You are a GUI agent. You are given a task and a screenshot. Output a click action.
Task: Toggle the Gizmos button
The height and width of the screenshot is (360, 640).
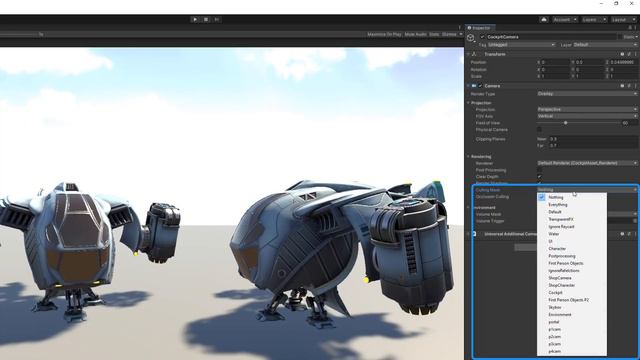[449, 34]
